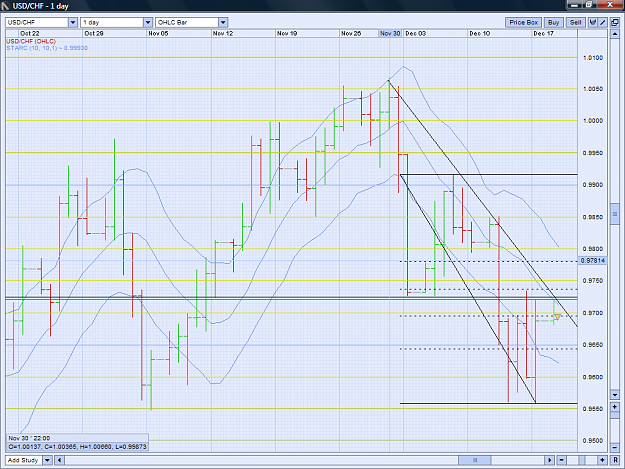Click the Dec 17 date axis label
625x469 pixels.
click(x=543, y=33)
